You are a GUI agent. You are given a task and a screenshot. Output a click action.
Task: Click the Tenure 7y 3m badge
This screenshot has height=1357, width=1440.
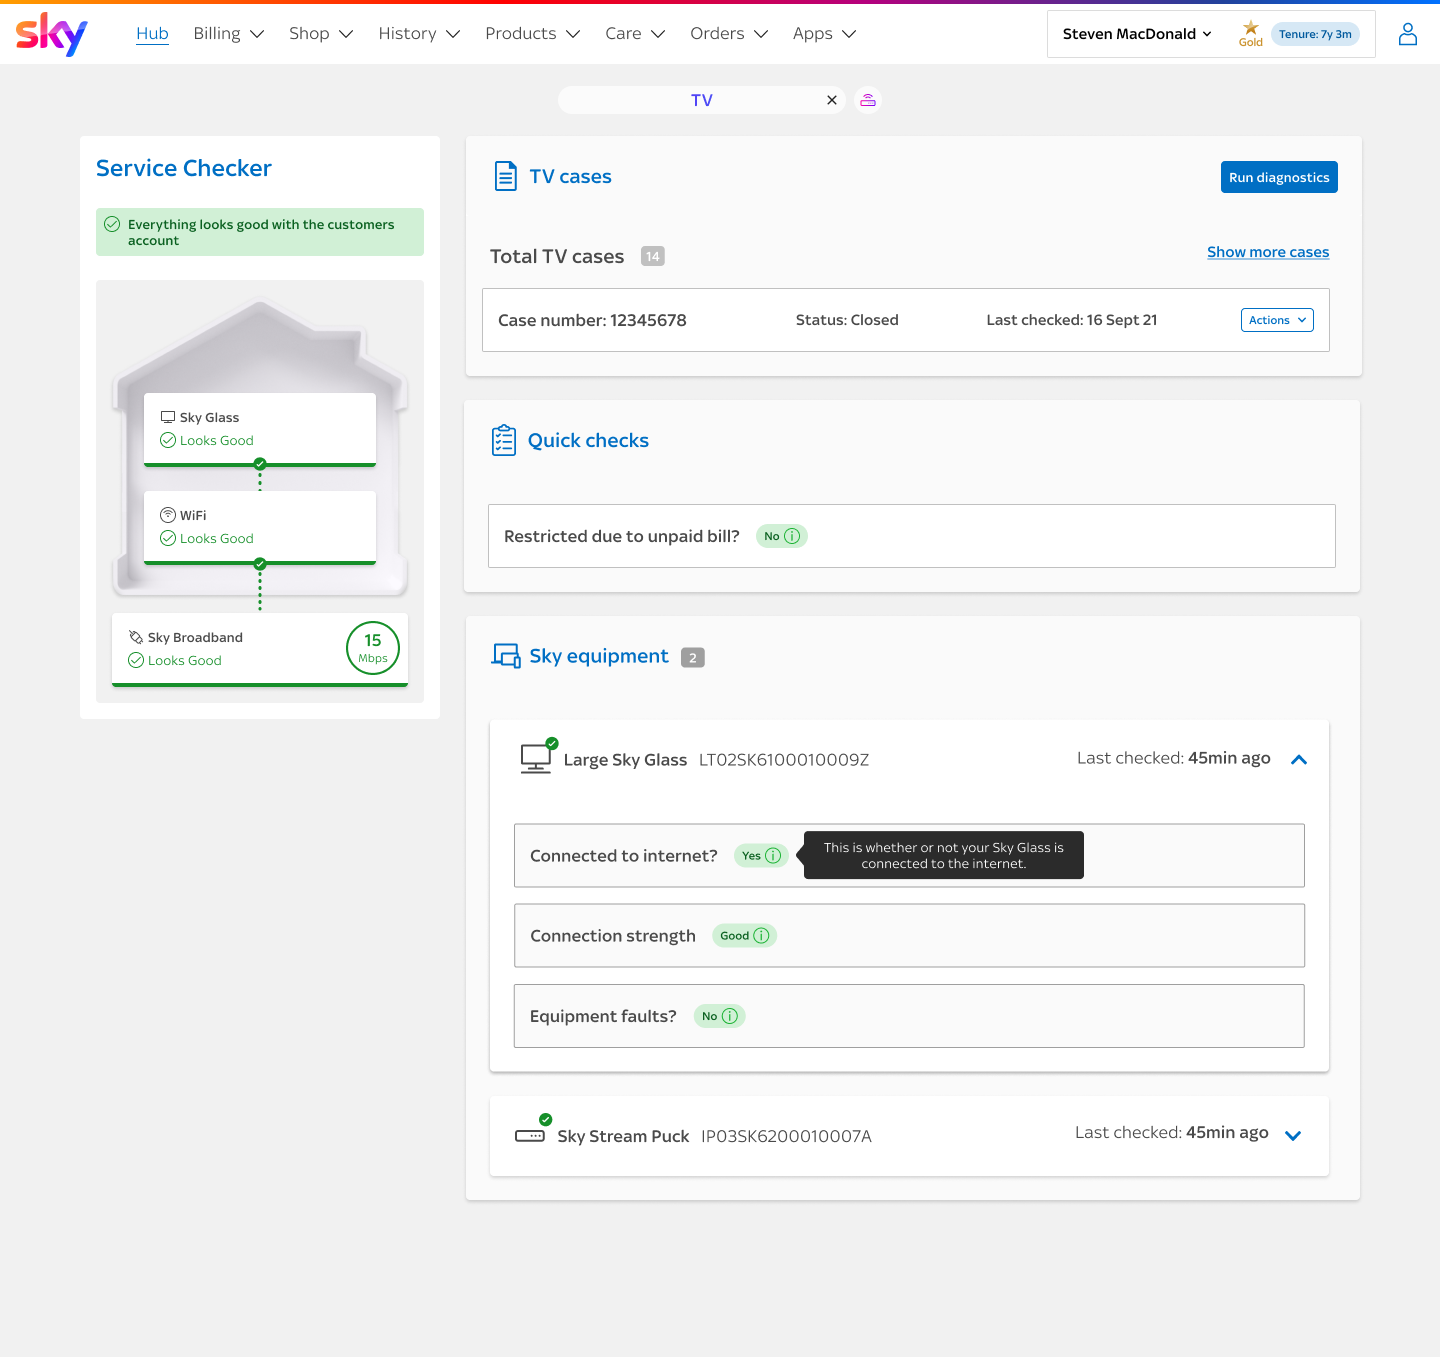1315,34
